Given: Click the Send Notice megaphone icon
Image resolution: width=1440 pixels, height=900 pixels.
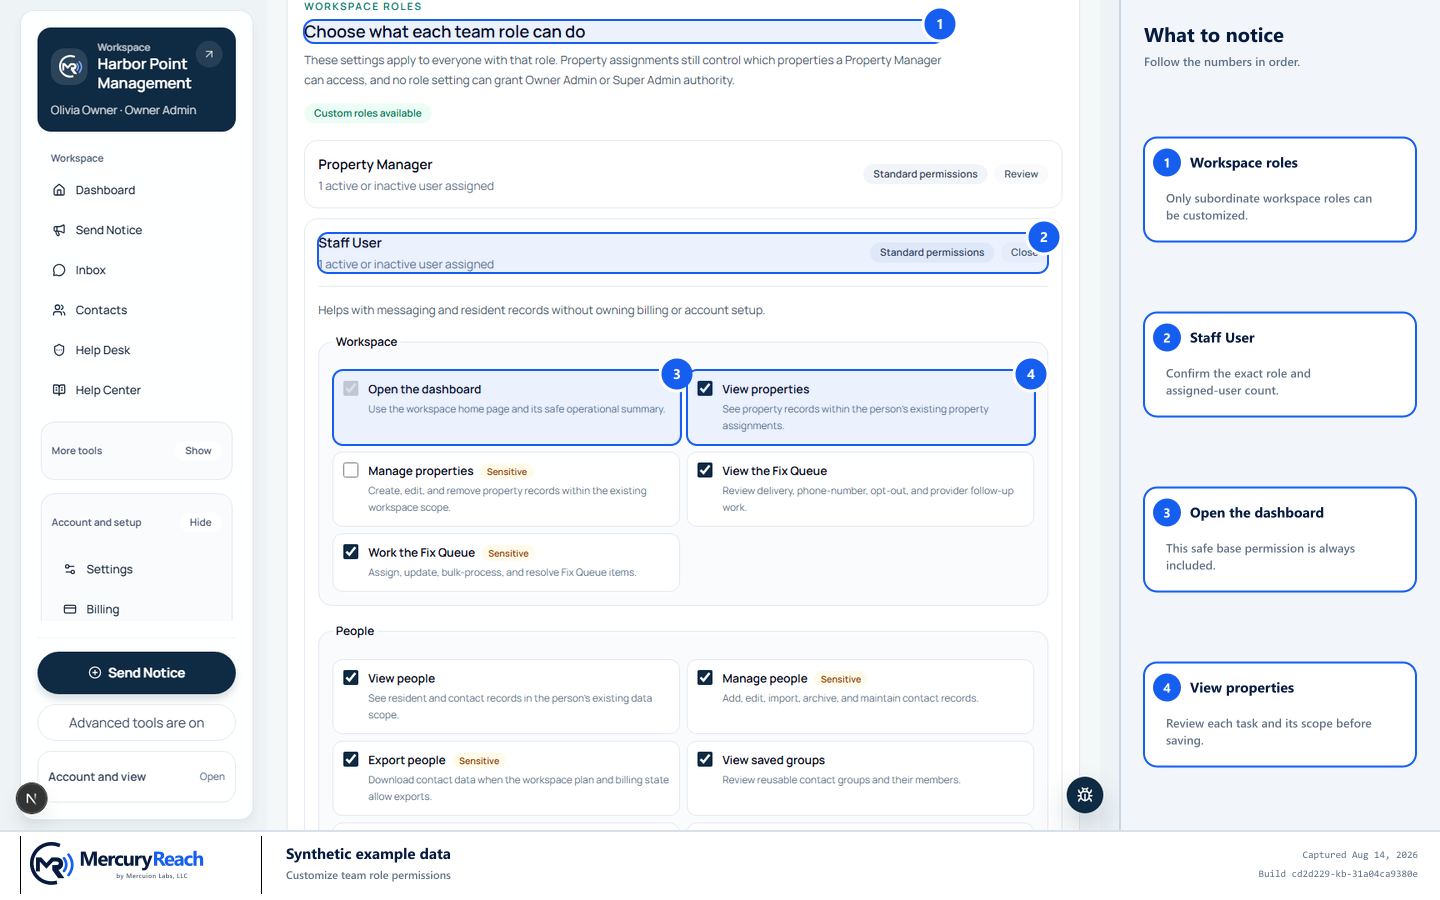Looking at the screenshot, I should click(59, 230).
